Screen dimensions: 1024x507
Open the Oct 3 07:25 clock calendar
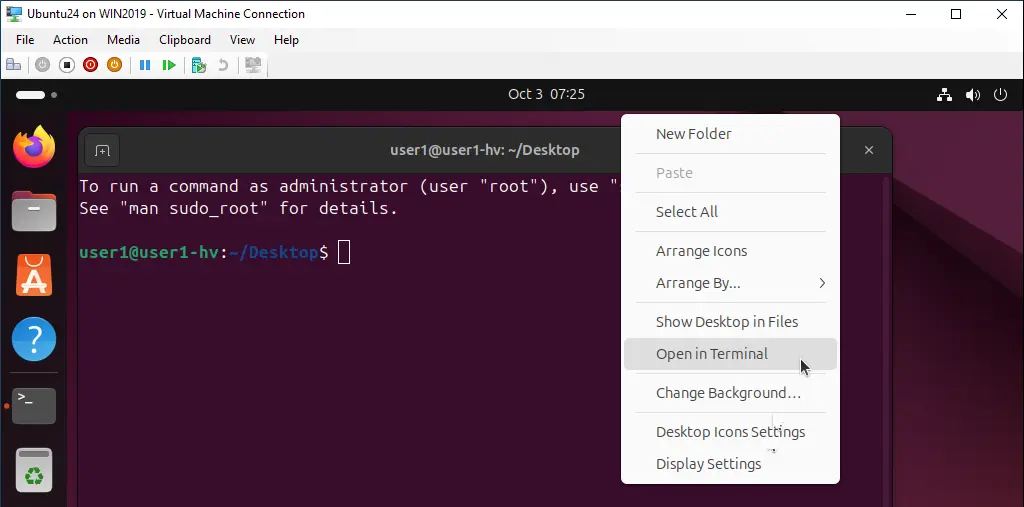[x=546, y=94]
